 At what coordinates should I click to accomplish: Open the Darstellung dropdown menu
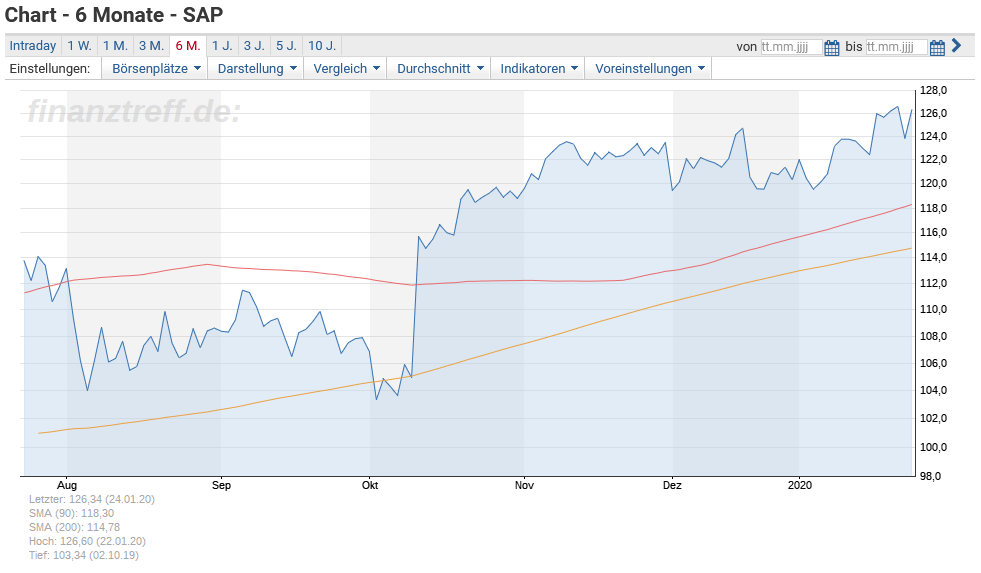(257, 69)
